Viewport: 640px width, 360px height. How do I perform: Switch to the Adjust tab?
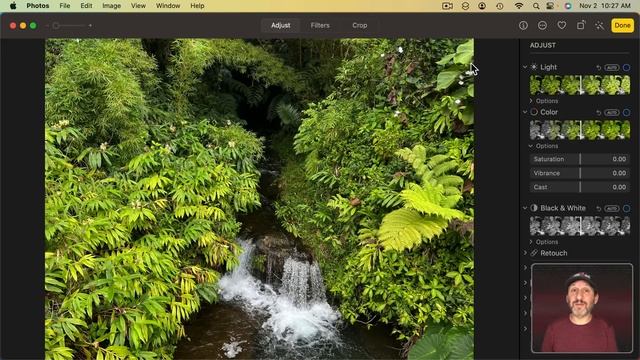281,25
